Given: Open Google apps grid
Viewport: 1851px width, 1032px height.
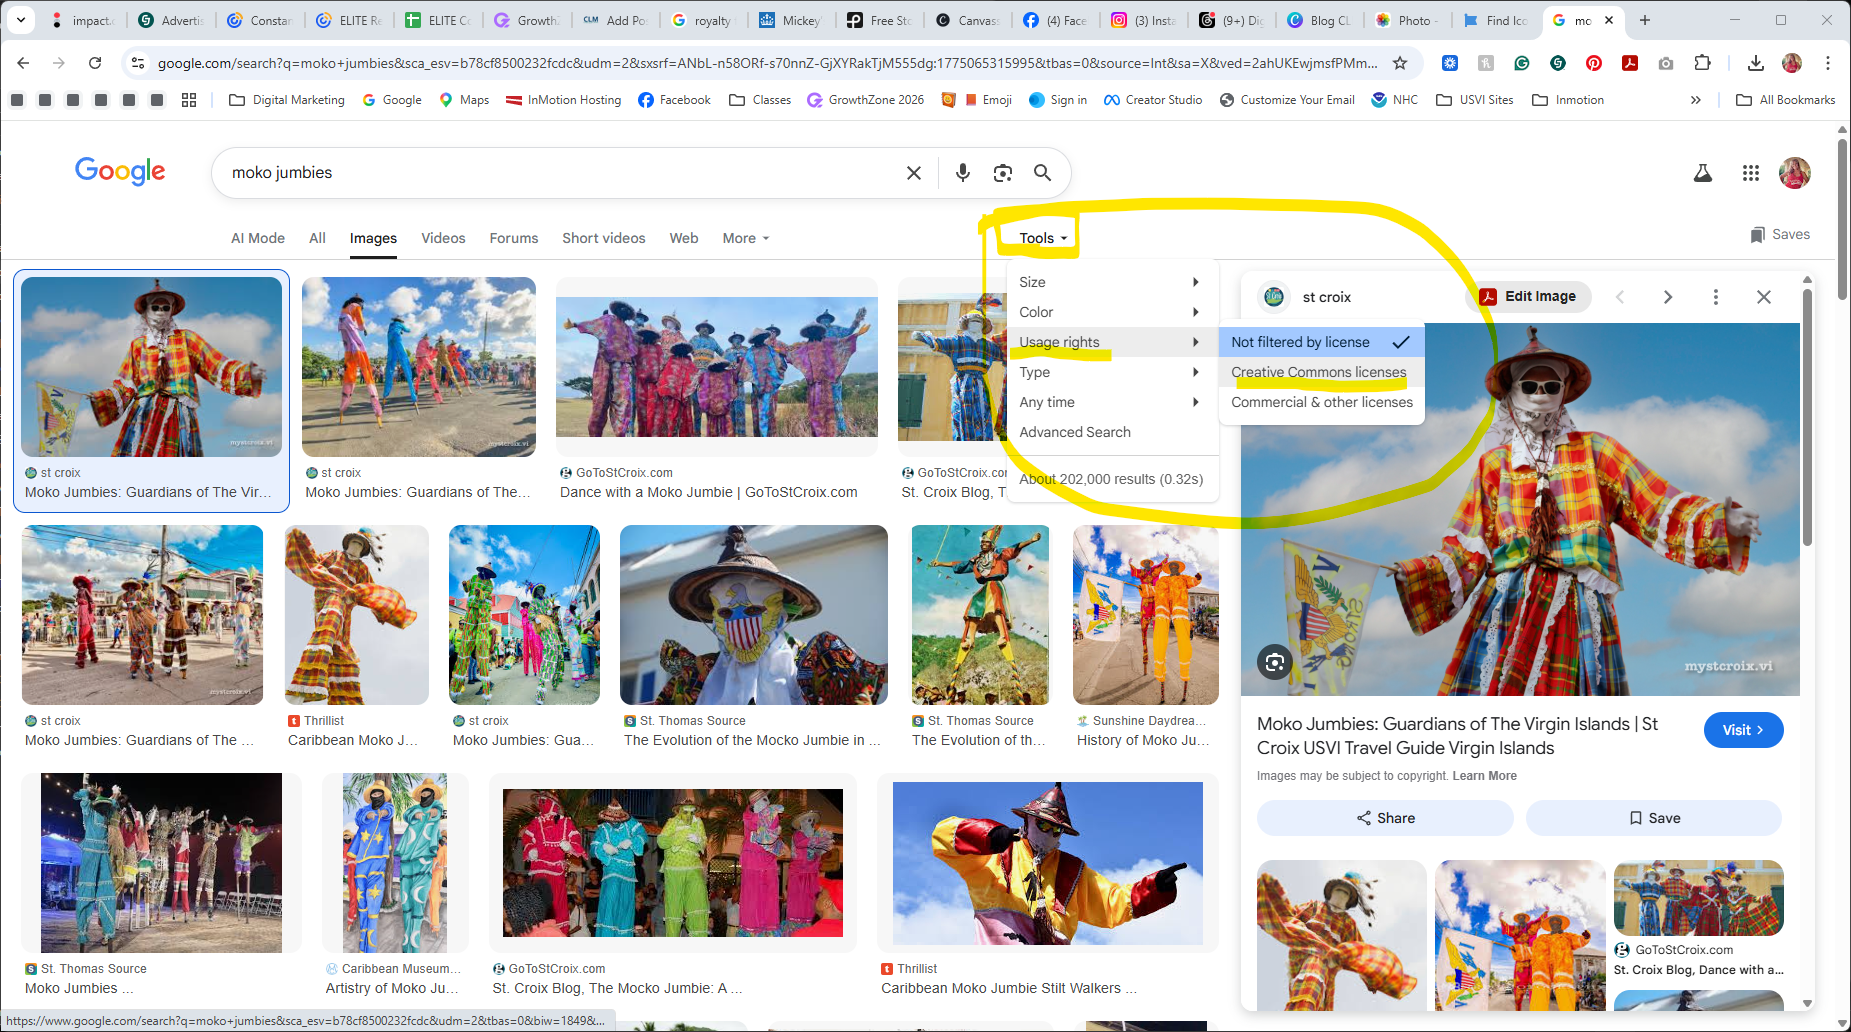Looking at the screenshot, I should (1750, 173).
